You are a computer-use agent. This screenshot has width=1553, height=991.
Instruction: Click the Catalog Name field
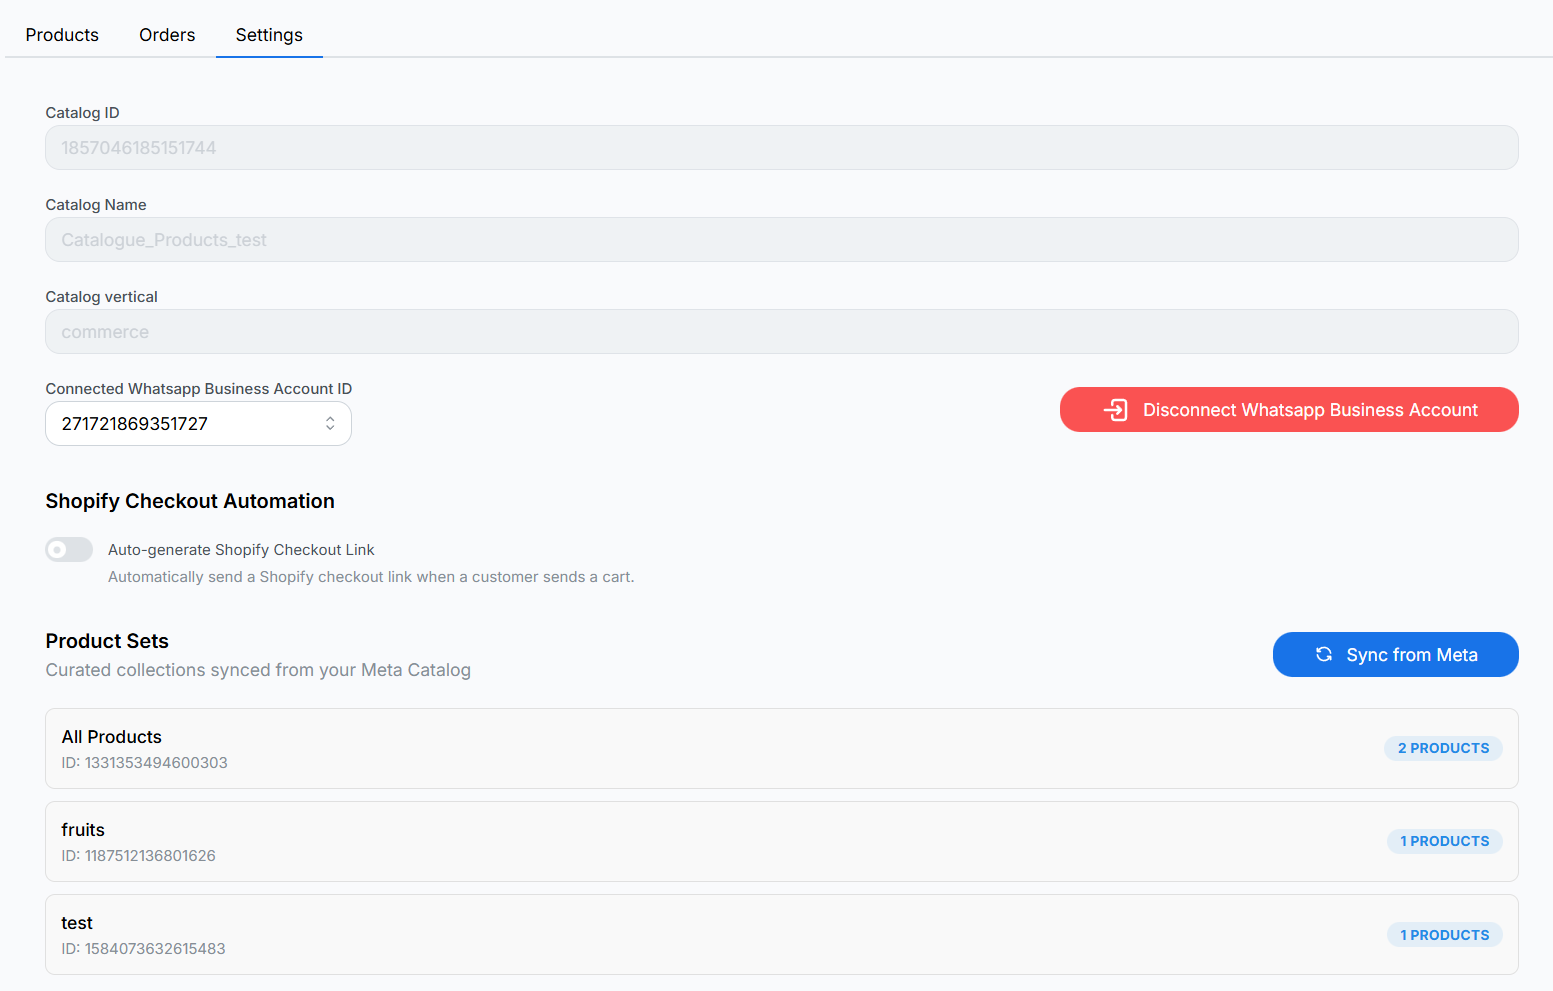(781, 240)
